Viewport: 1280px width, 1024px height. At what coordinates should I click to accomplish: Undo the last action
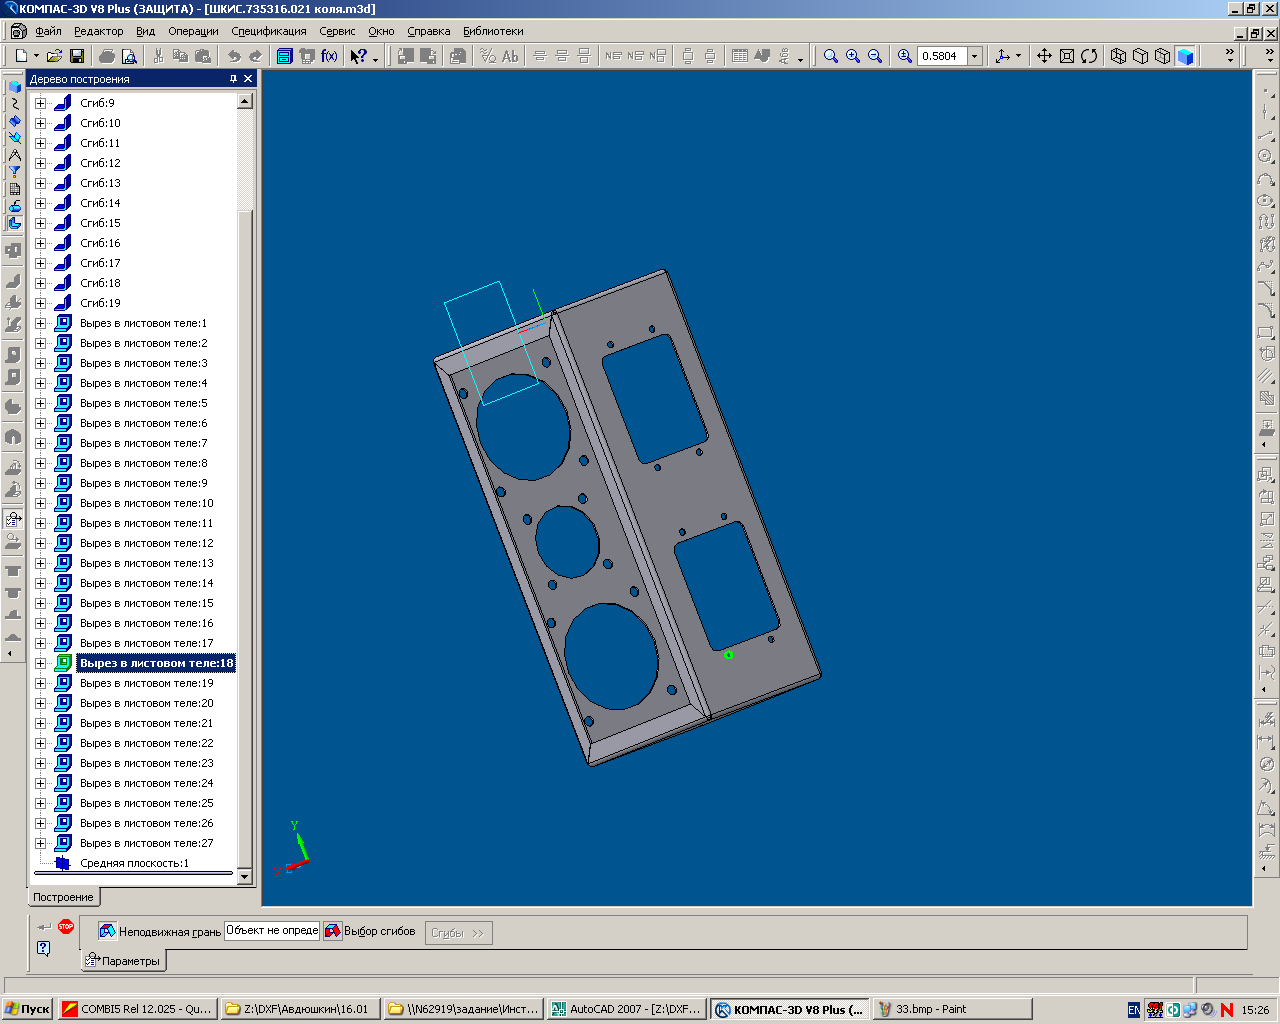233,56
